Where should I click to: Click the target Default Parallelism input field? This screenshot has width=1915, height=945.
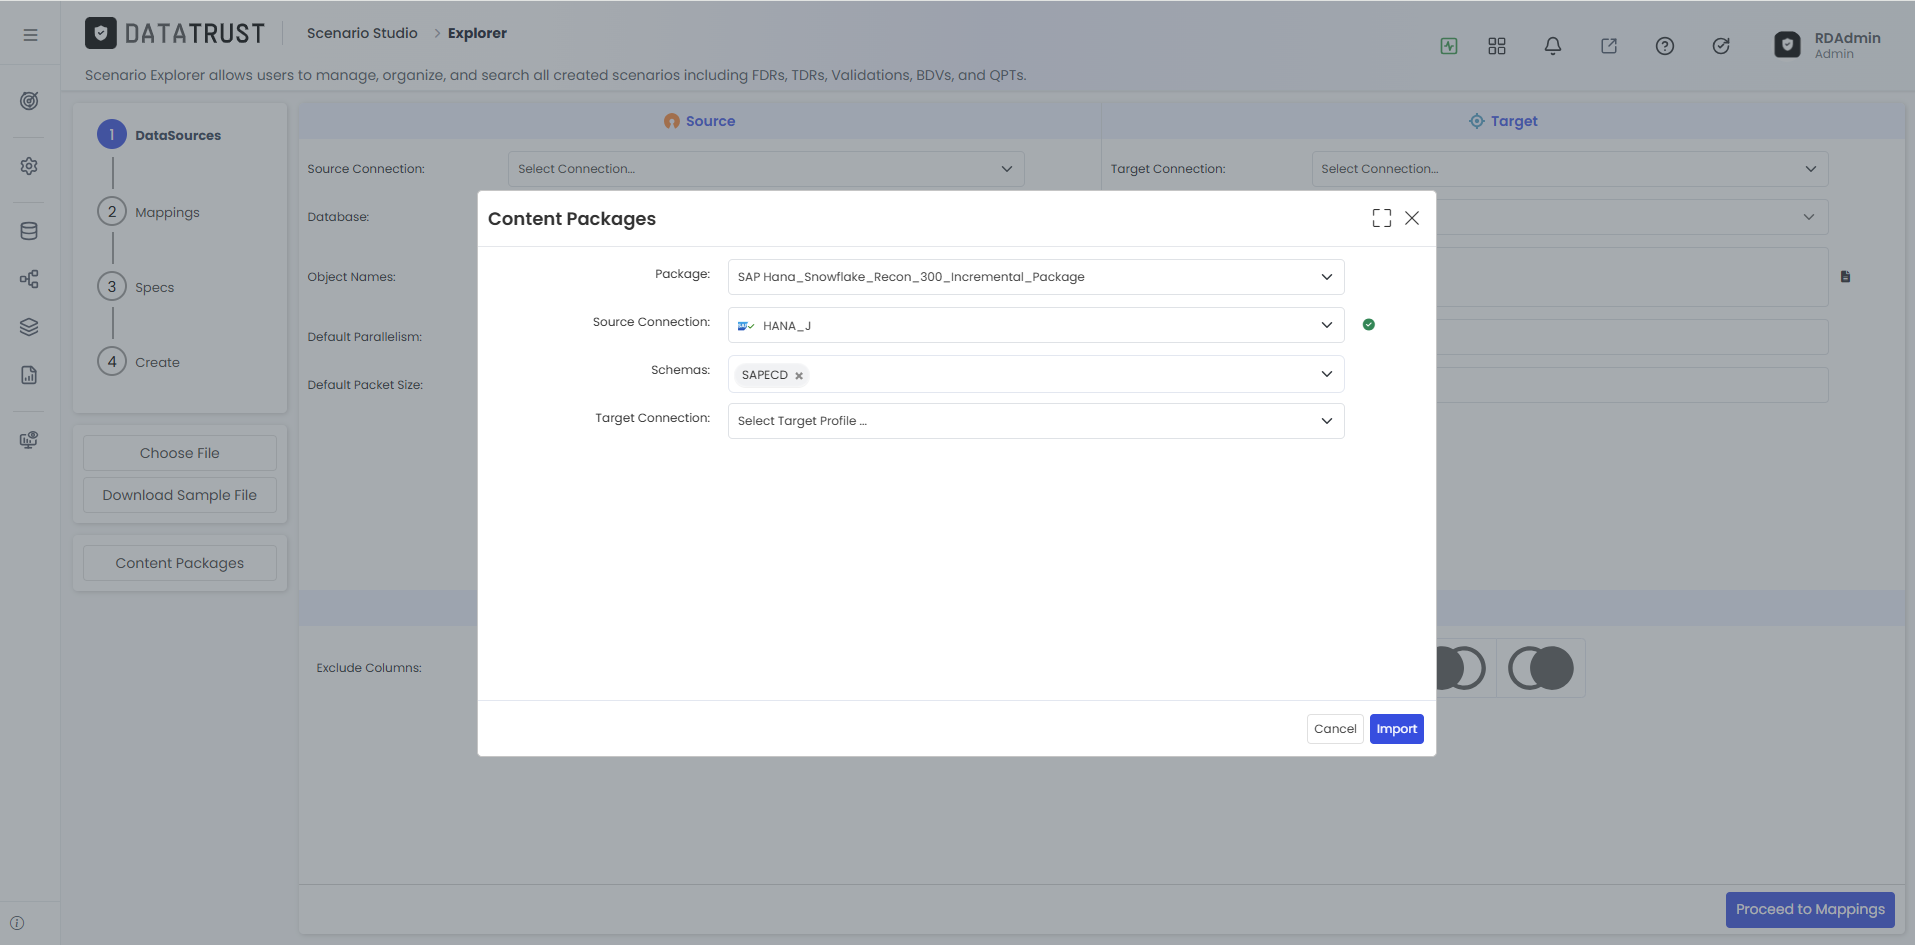coord(1632,337)
